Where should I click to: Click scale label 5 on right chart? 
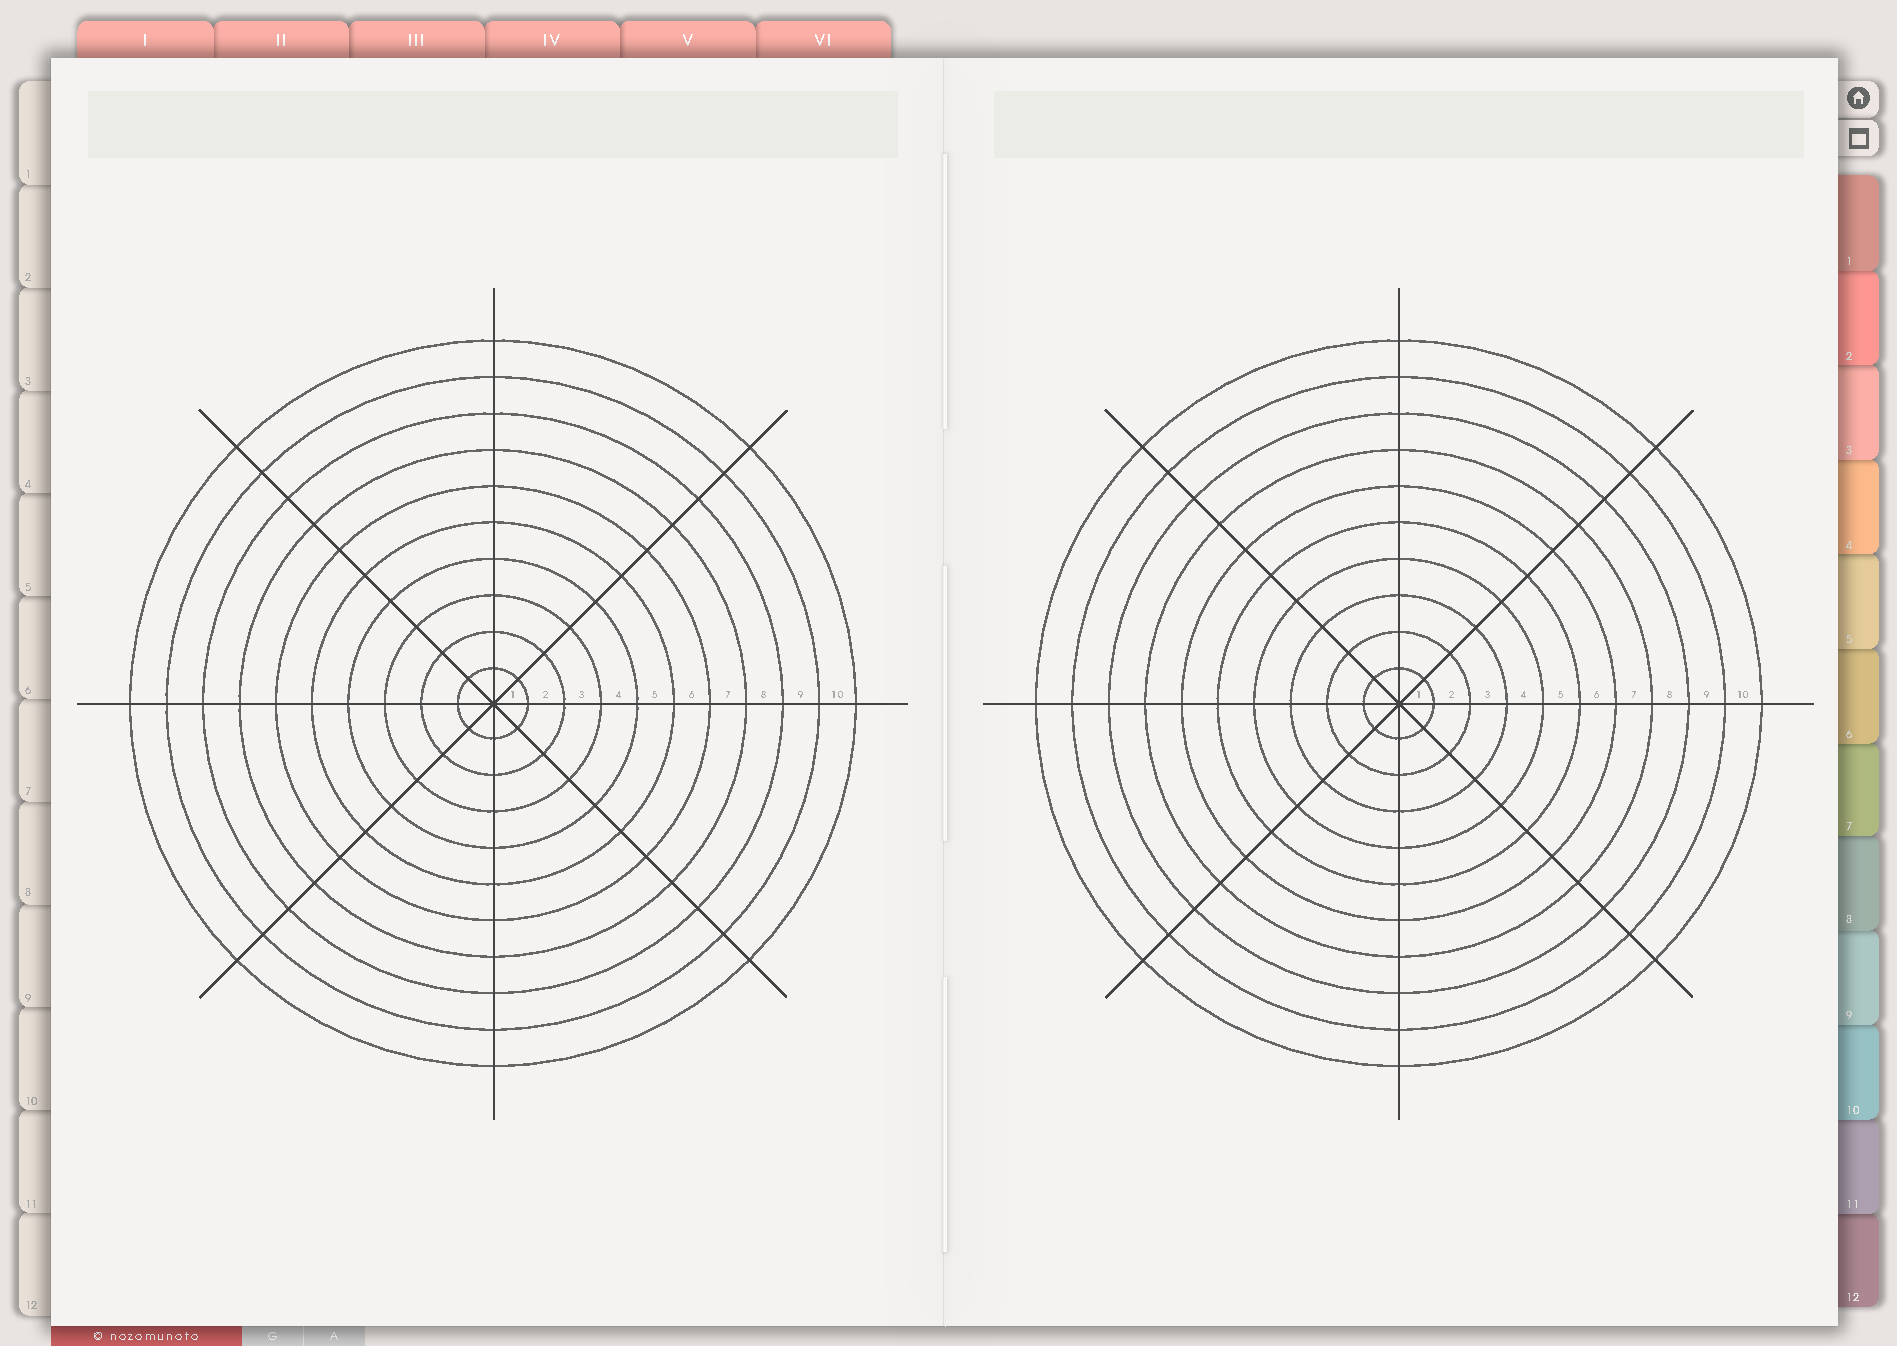pos(1560,694)
